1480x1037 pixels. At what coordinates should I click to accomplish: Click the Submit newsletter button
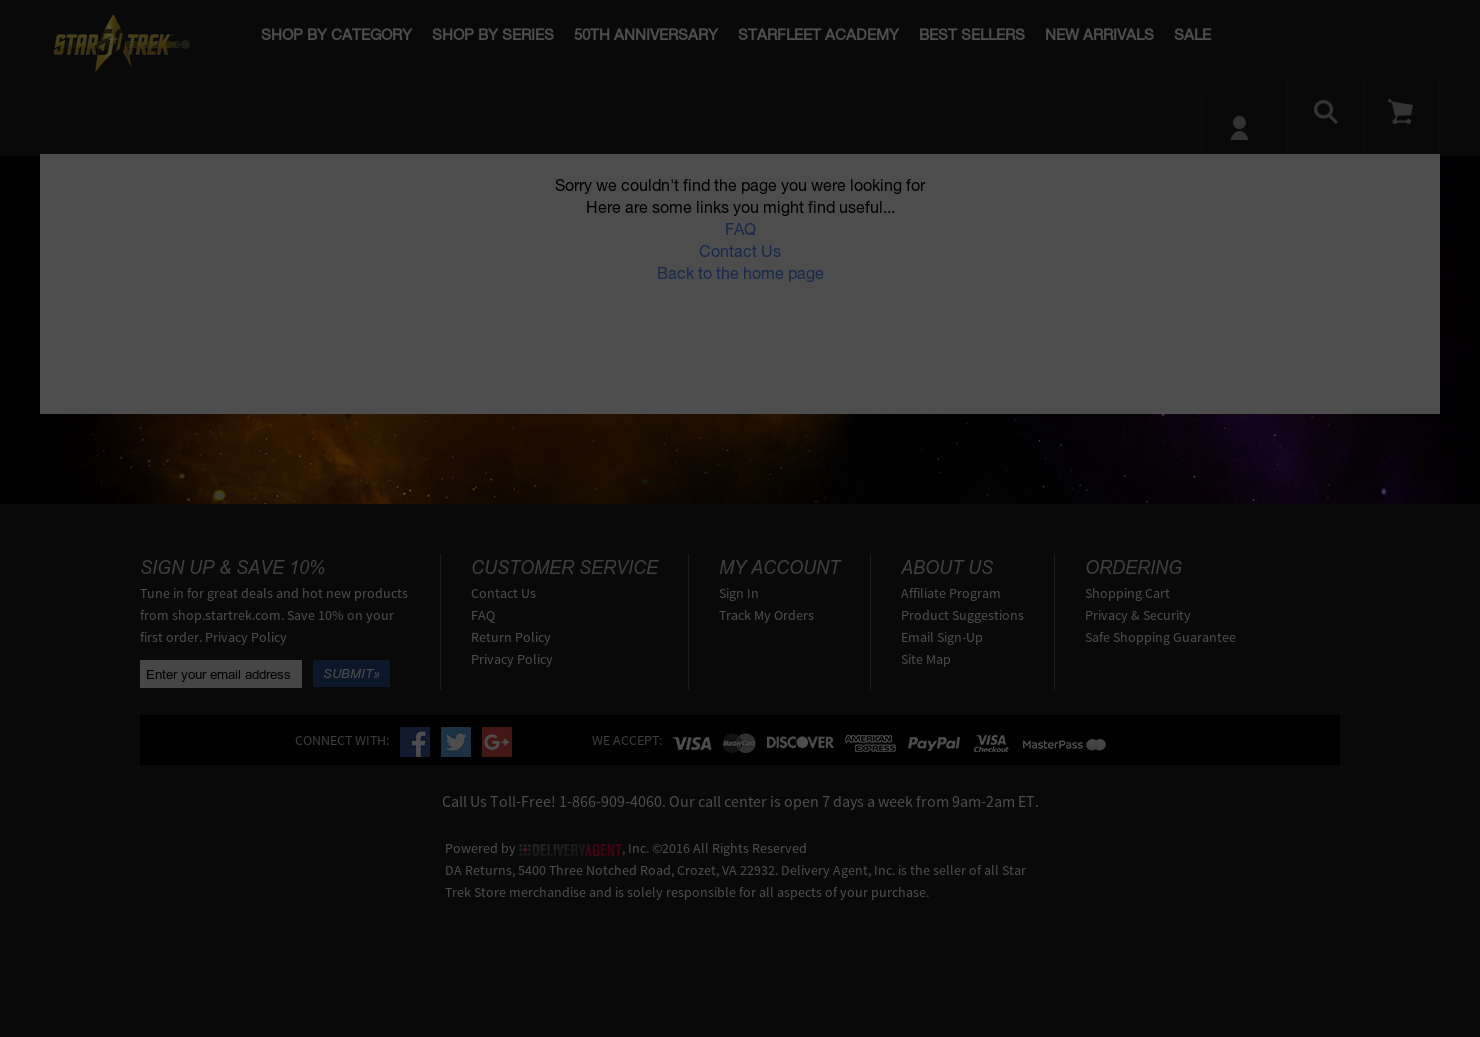[x=351, y=673]
